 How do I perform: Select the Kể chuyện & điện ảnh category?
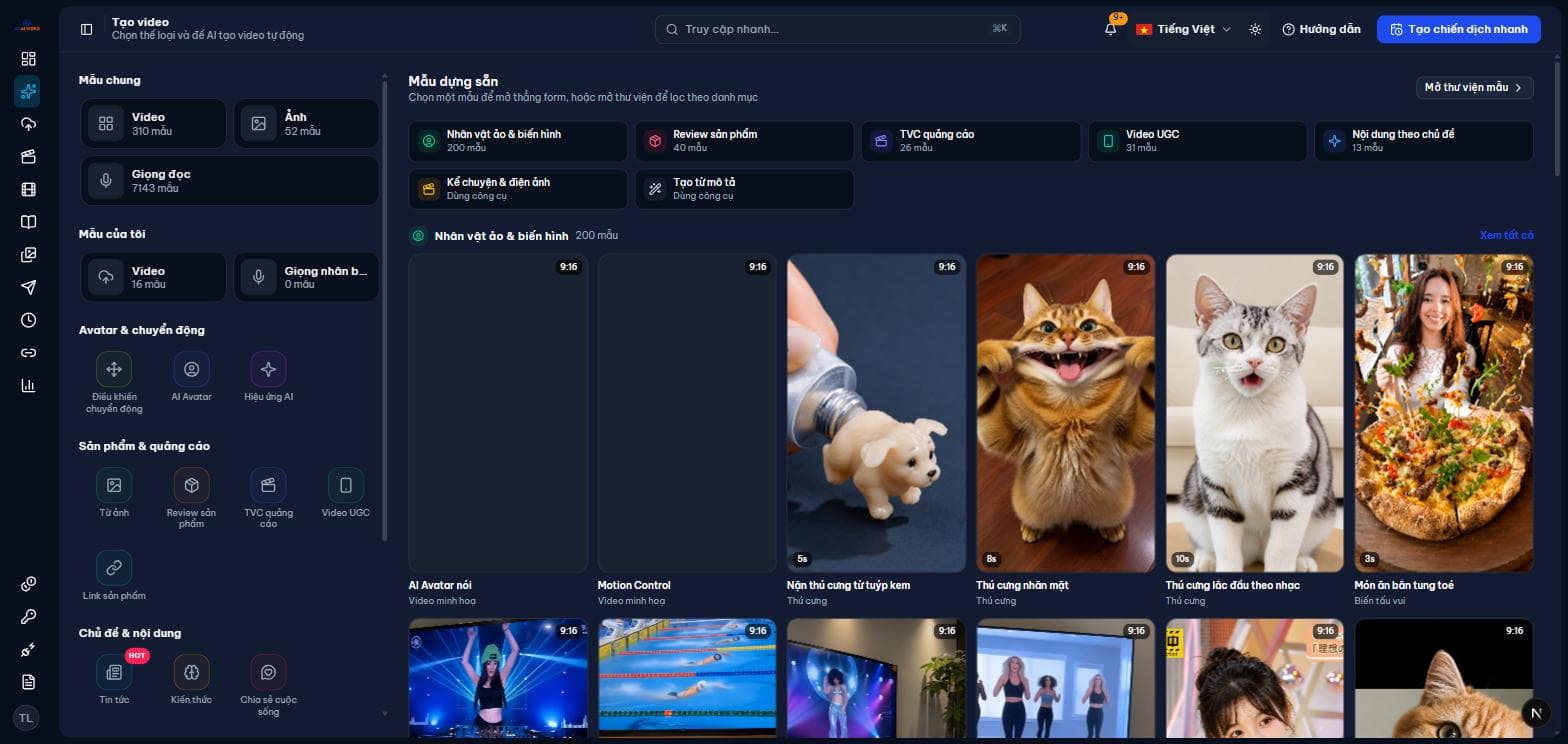[x=518, y=189]
